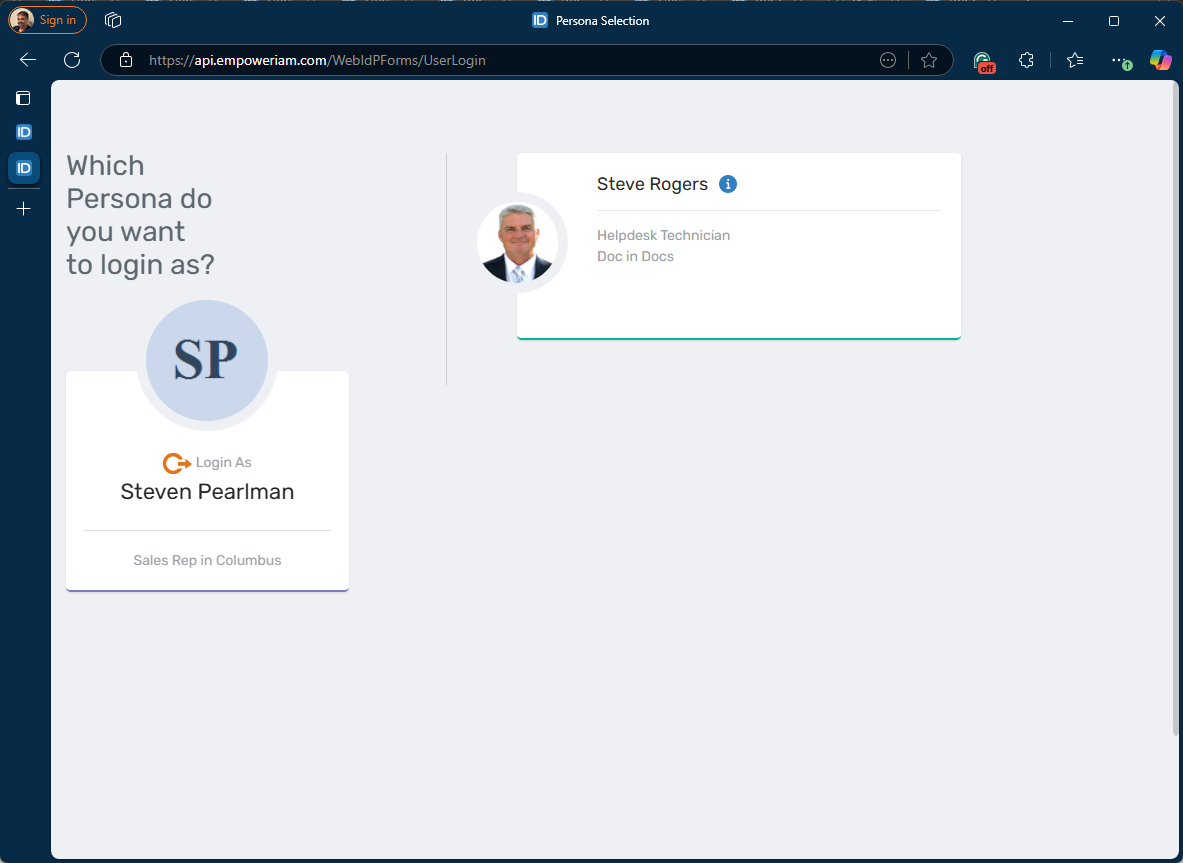Open the favorites list icon

[x=1075, y=60]
